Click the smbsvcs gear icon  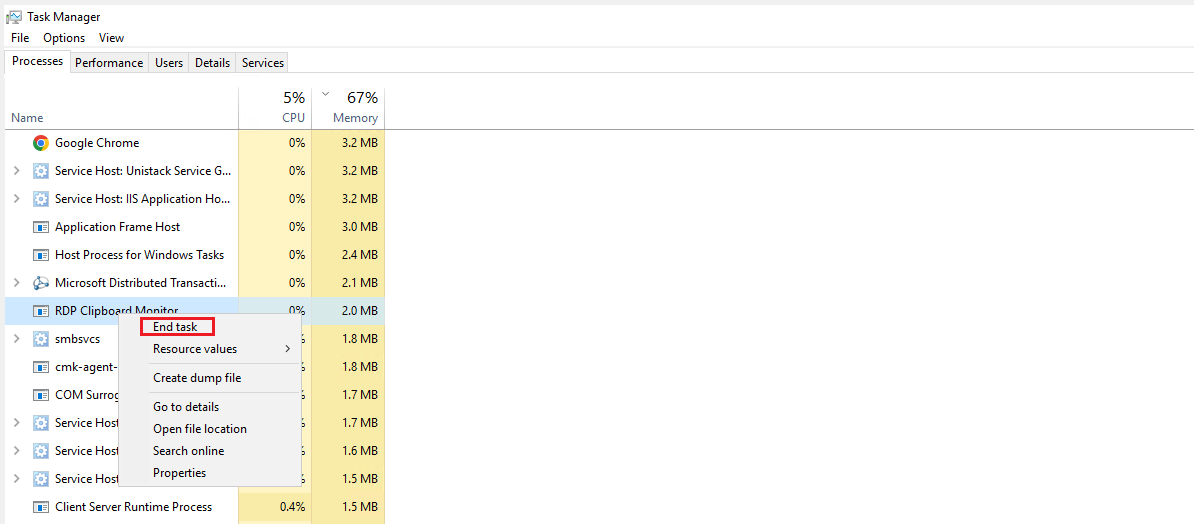point(41,339)
